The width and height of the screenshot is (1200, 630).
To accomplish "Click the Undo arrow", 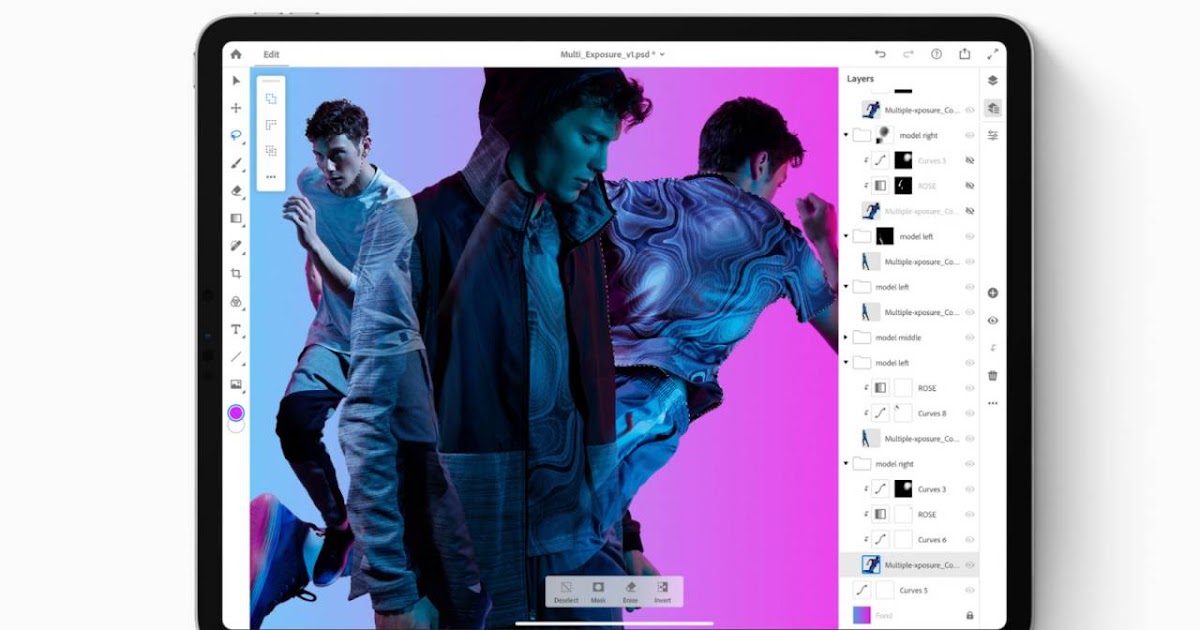I will click(880, 54).
